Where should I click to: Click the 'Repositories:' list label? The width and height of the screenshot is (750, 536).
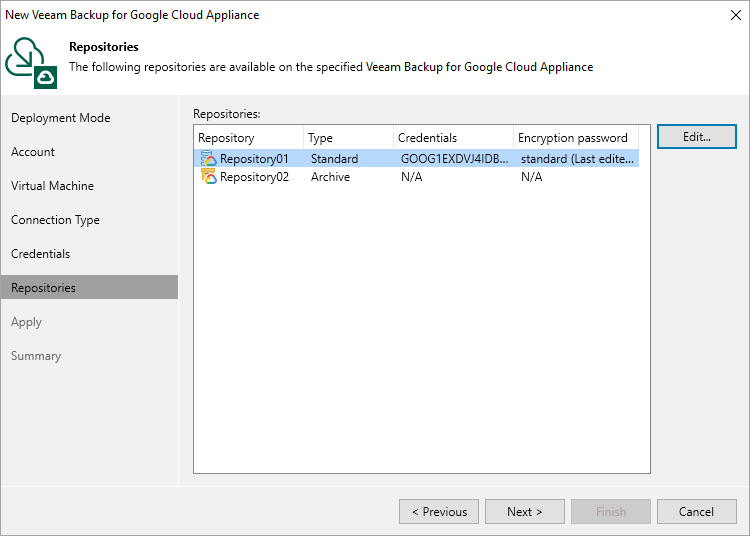[227, 114]
